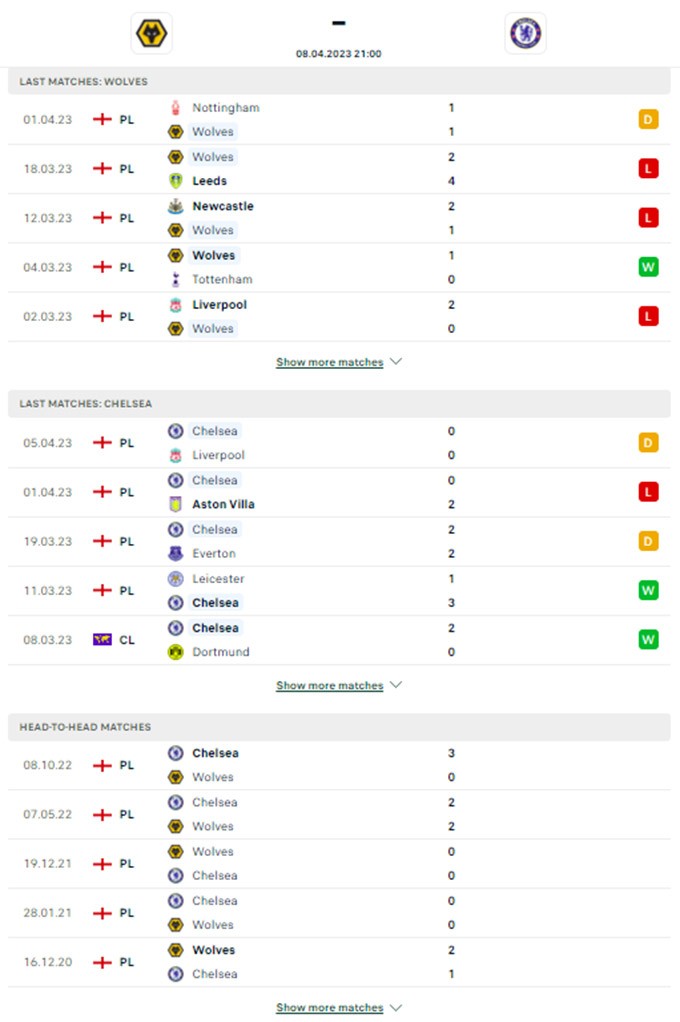The height and width of the screenshot is (1022, 680).
Task: Click the Last Matches: Chelsea section header
Action: (86, 404)
